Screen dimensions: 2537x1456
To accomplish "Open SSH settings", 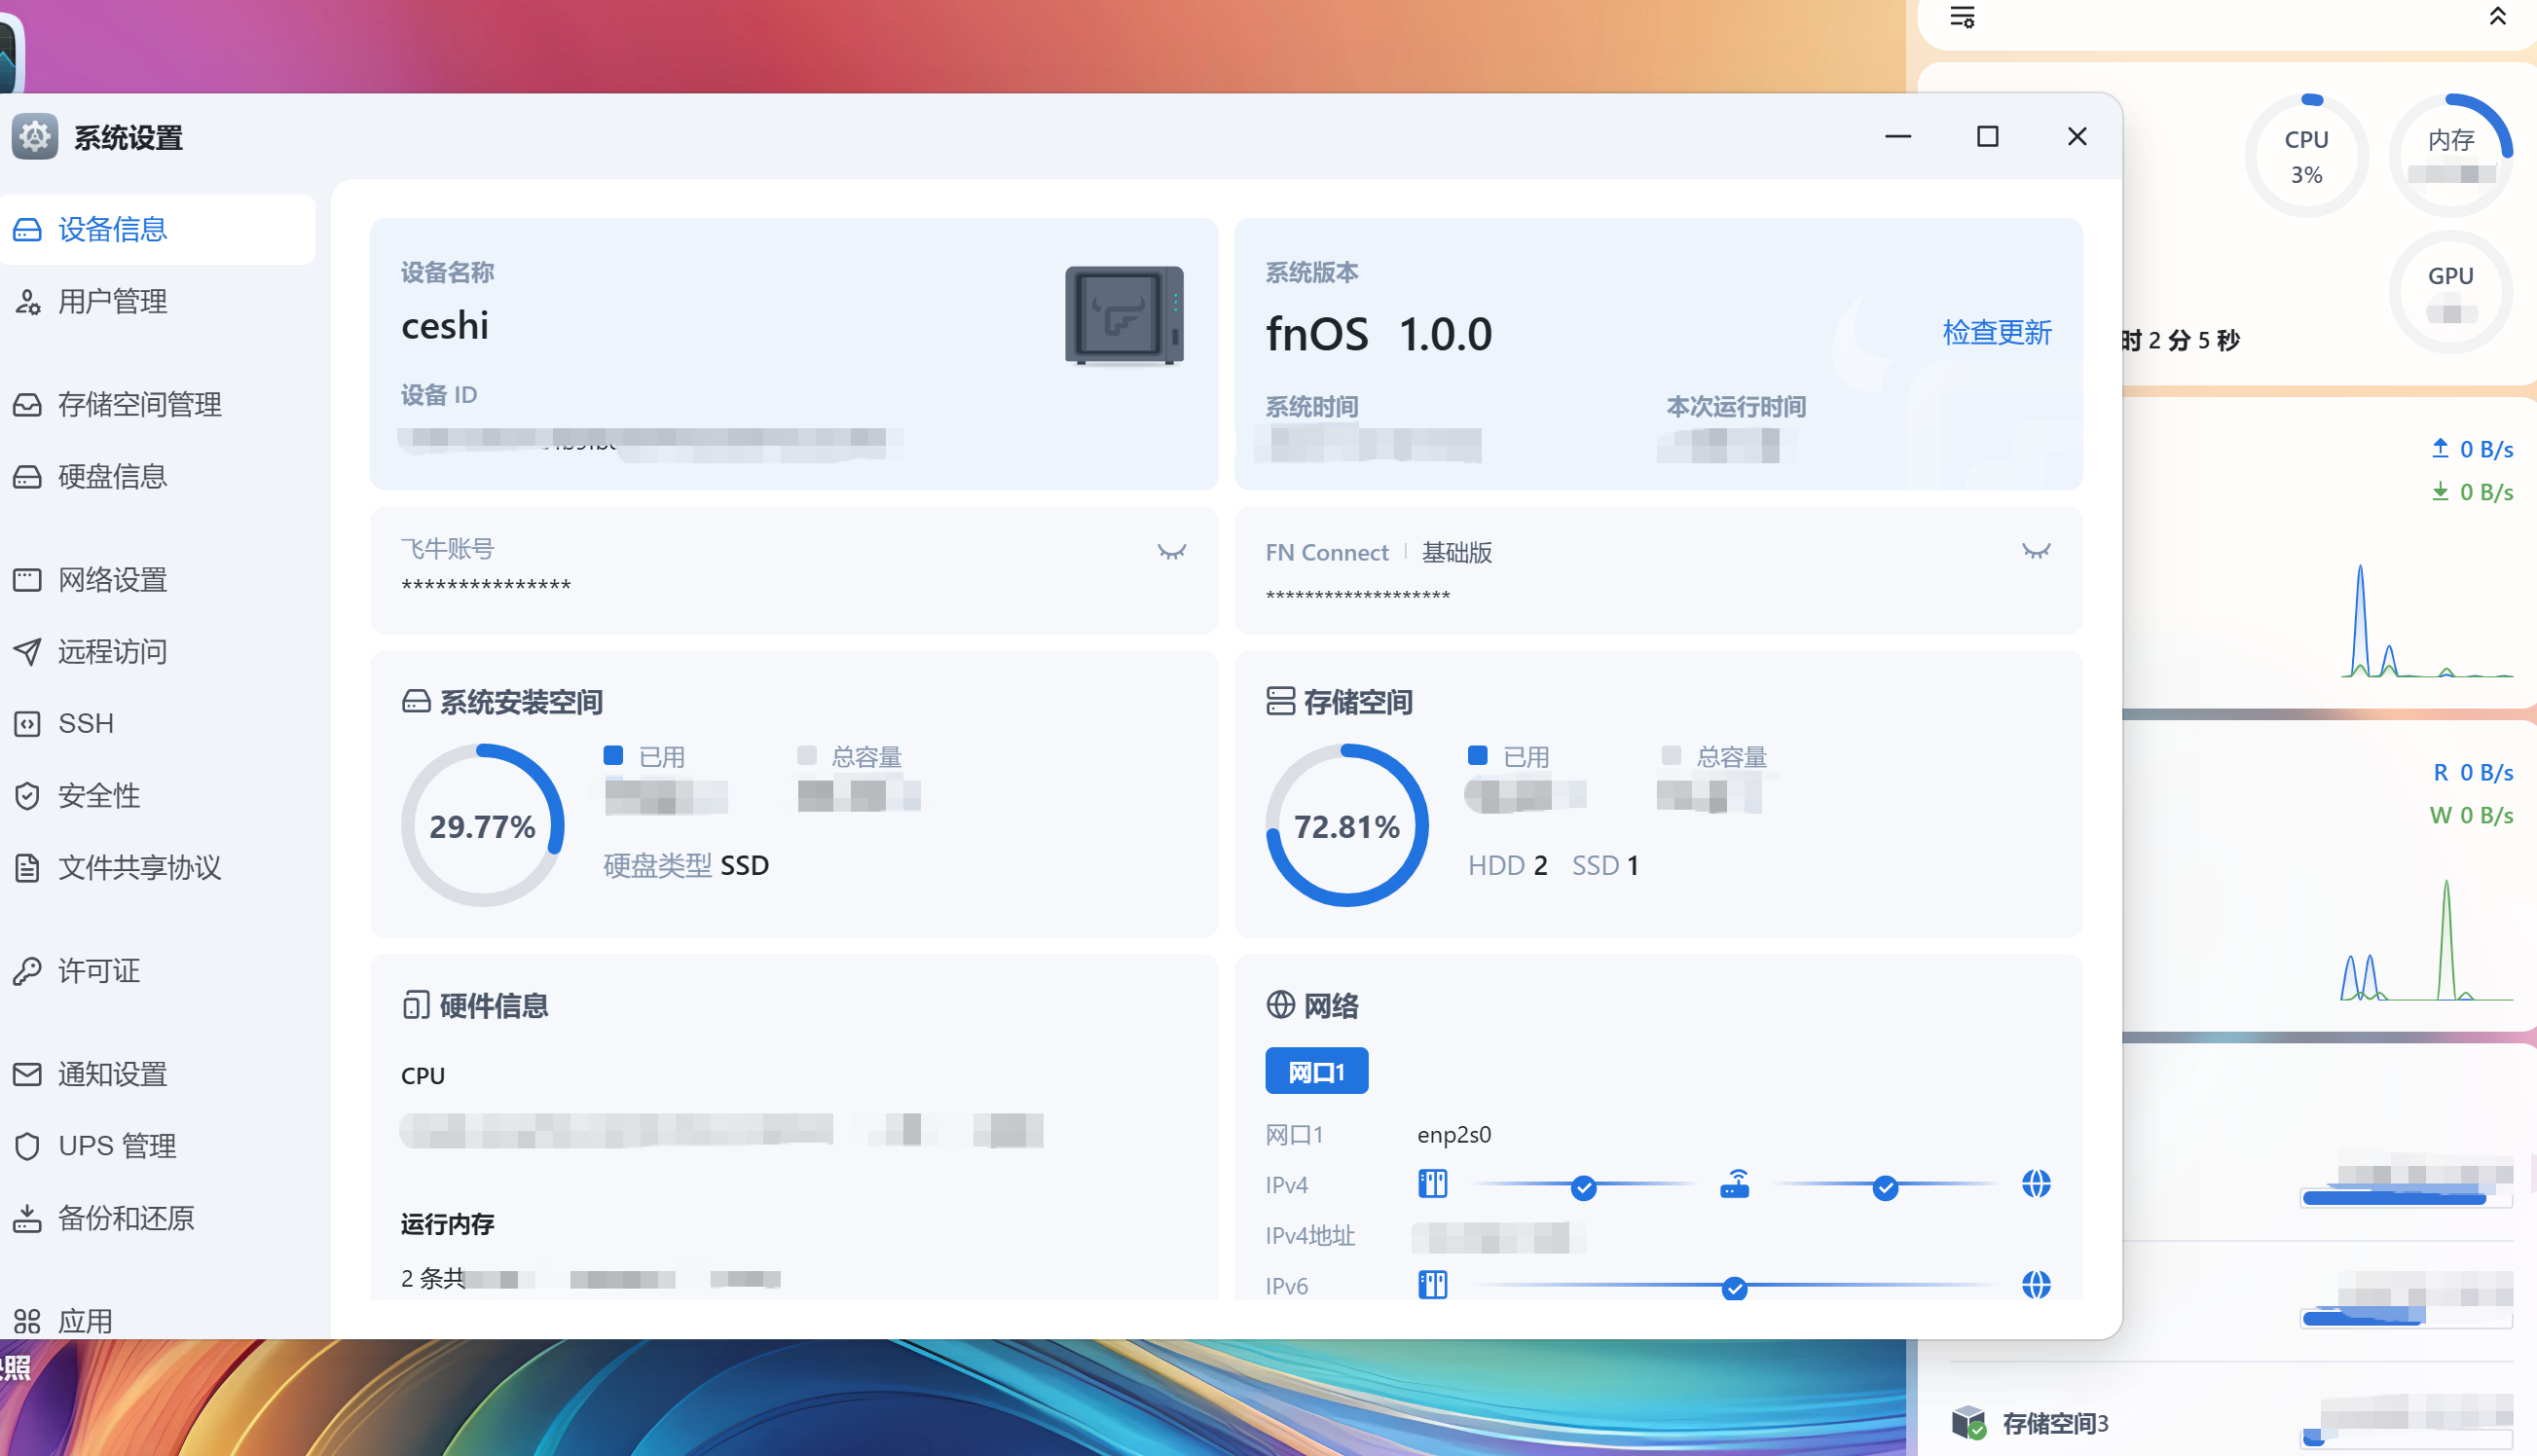I will click(x=85, y=723).
